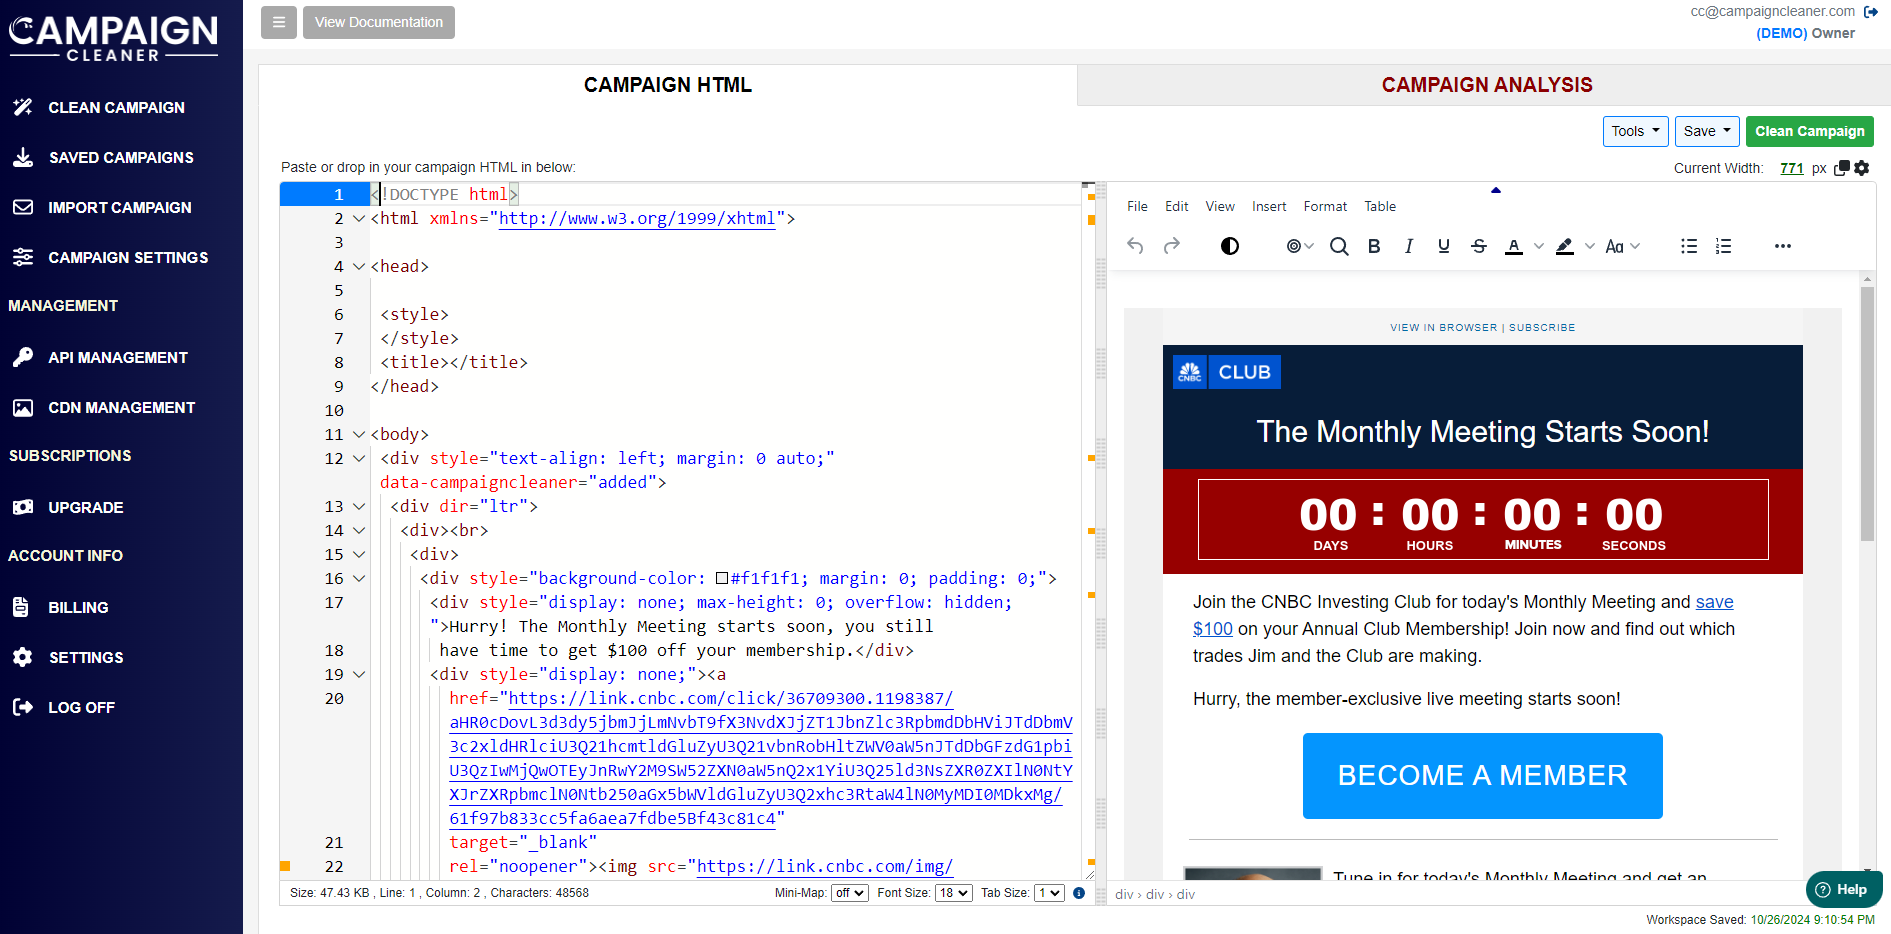
Task: Collapse the head tag on line 4
Action: (x=359, y=267)
